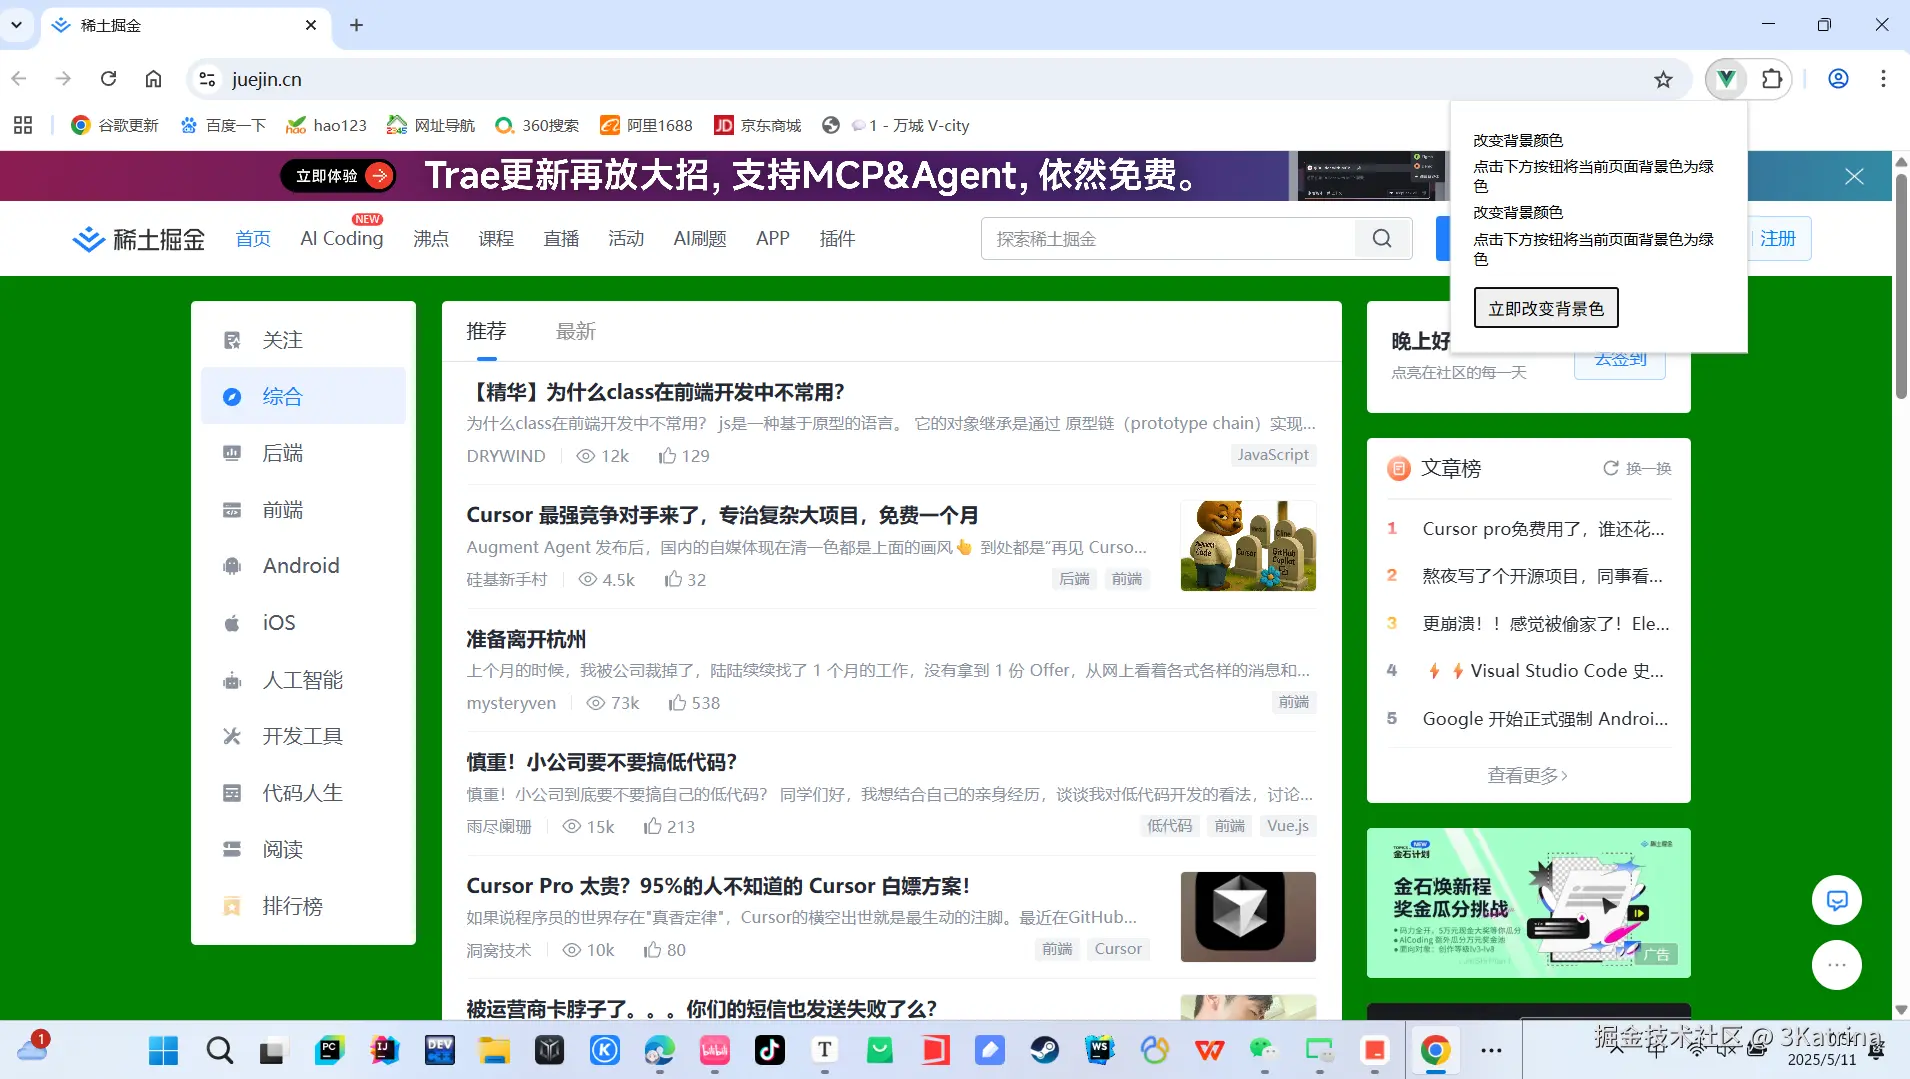Select 前端 category in sidebar
Image resolution: width=1910 pixels, height=1079 pixels.
303,510
